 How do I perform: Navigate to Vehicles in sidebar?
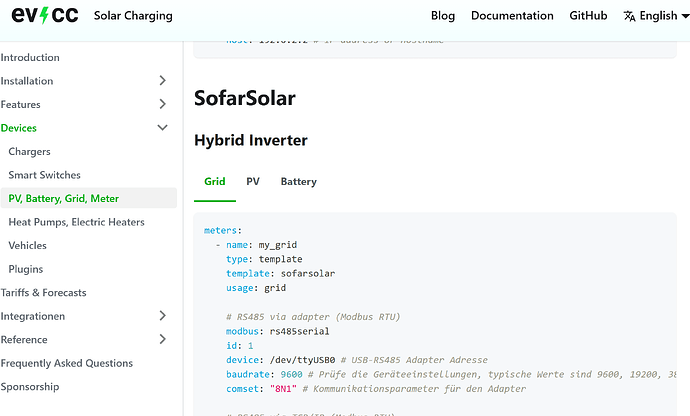pos(27,246)
